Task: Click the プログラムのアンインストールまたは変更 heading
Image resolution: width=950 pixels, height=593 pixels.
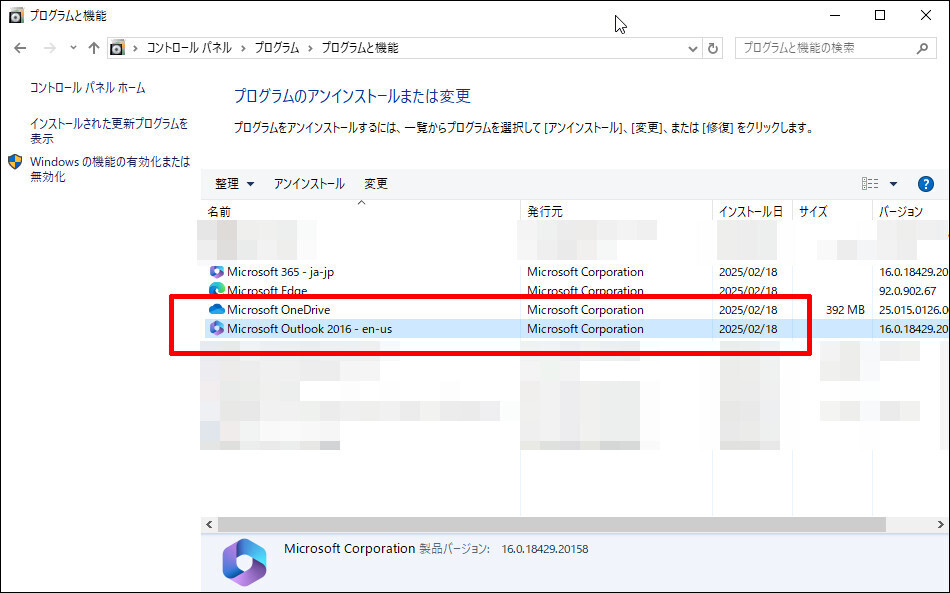Action: click(352, 96)
